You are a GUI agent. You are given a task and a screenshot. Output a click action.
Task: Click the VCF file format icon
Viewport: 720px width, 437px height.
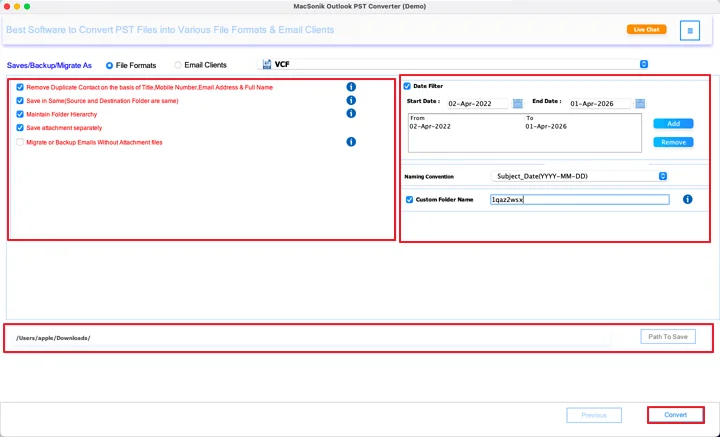point(267,64)
